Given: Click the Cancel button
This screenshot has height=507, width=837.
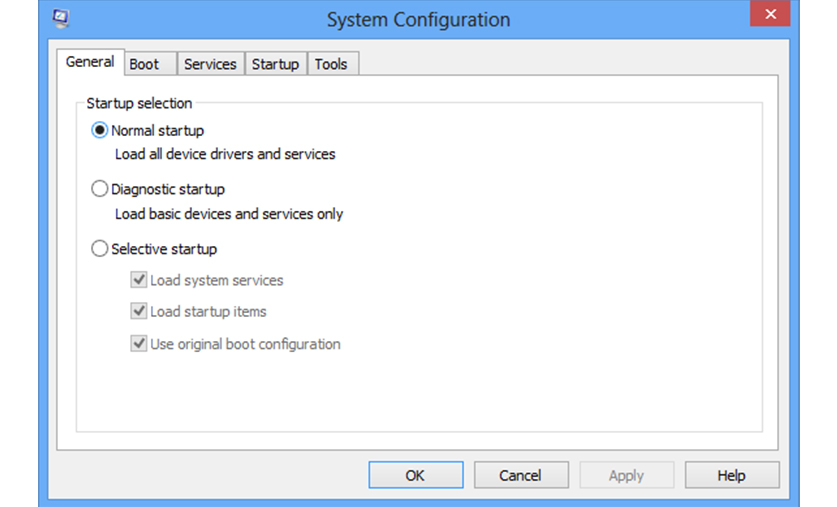Looking at the screenshot, I should click(x=520, y=475).
